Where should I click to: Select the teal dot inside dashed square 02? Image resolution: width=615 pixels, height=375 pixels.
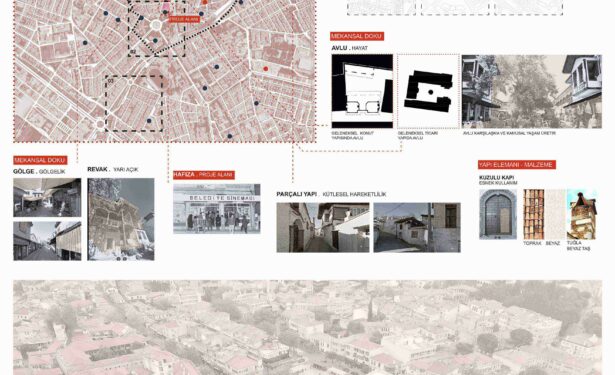tap(155, 40)
